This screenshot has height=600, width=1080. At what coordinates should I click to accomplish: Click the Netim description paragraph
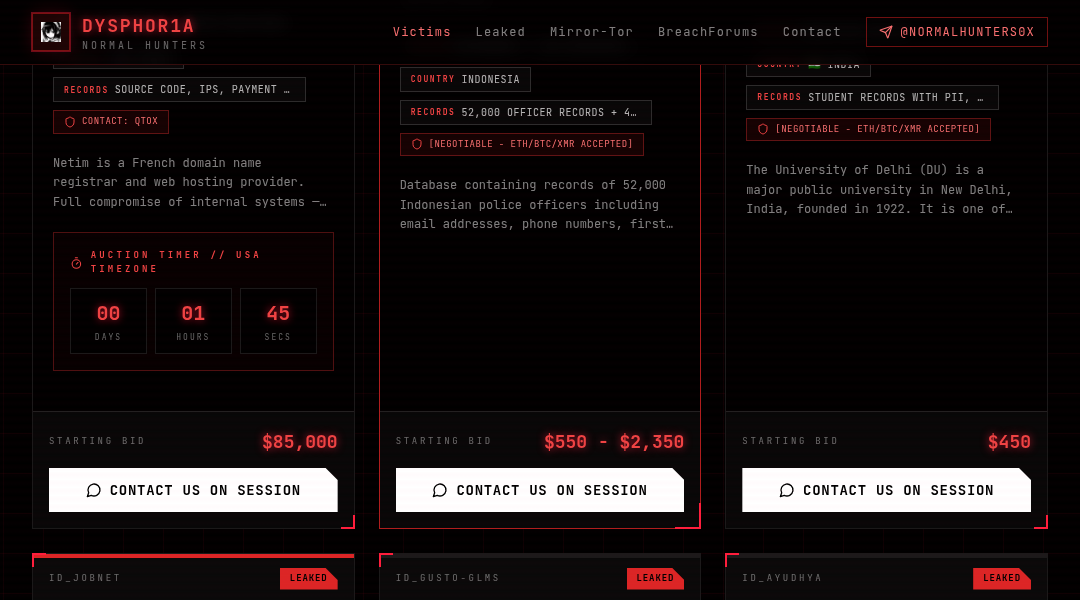pos(190,183)
